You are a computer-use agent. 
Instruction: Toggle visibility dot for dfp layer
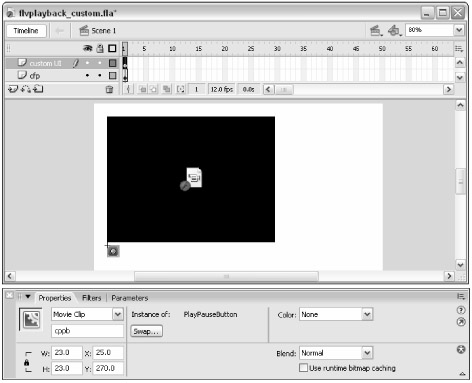87,76
